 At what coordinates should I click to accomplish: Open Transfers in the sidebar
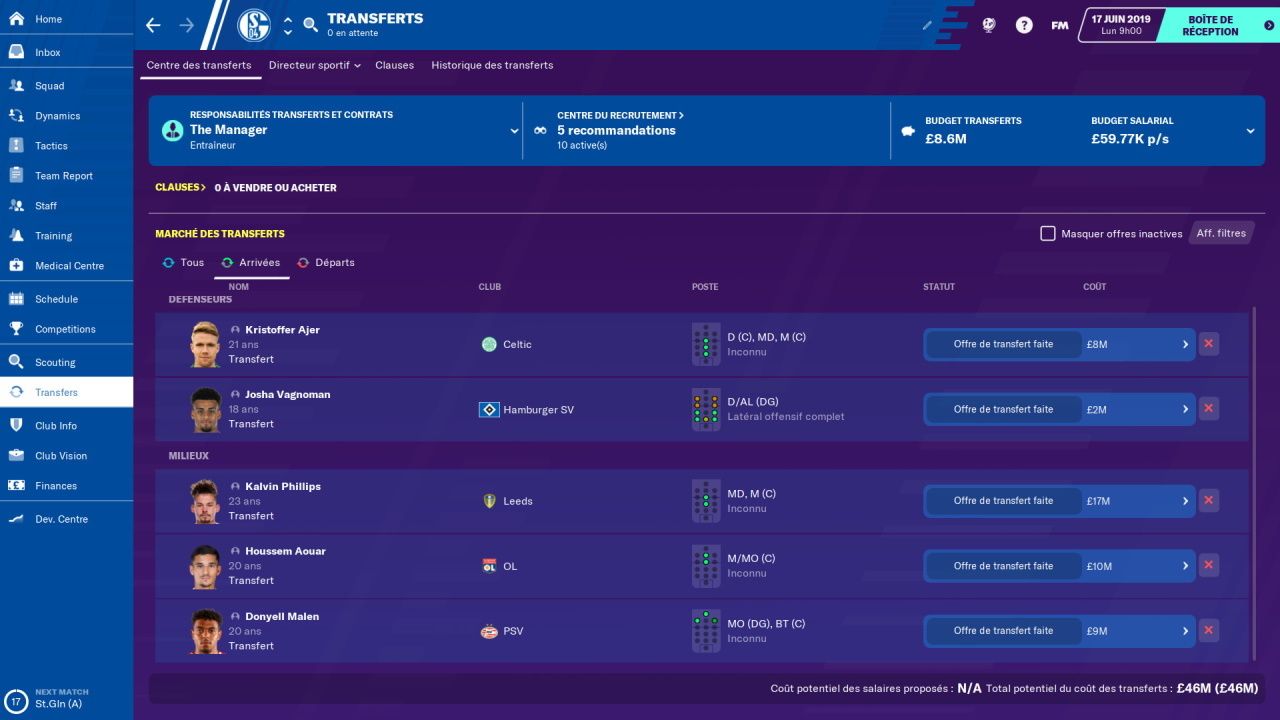(x=66, y=392)
